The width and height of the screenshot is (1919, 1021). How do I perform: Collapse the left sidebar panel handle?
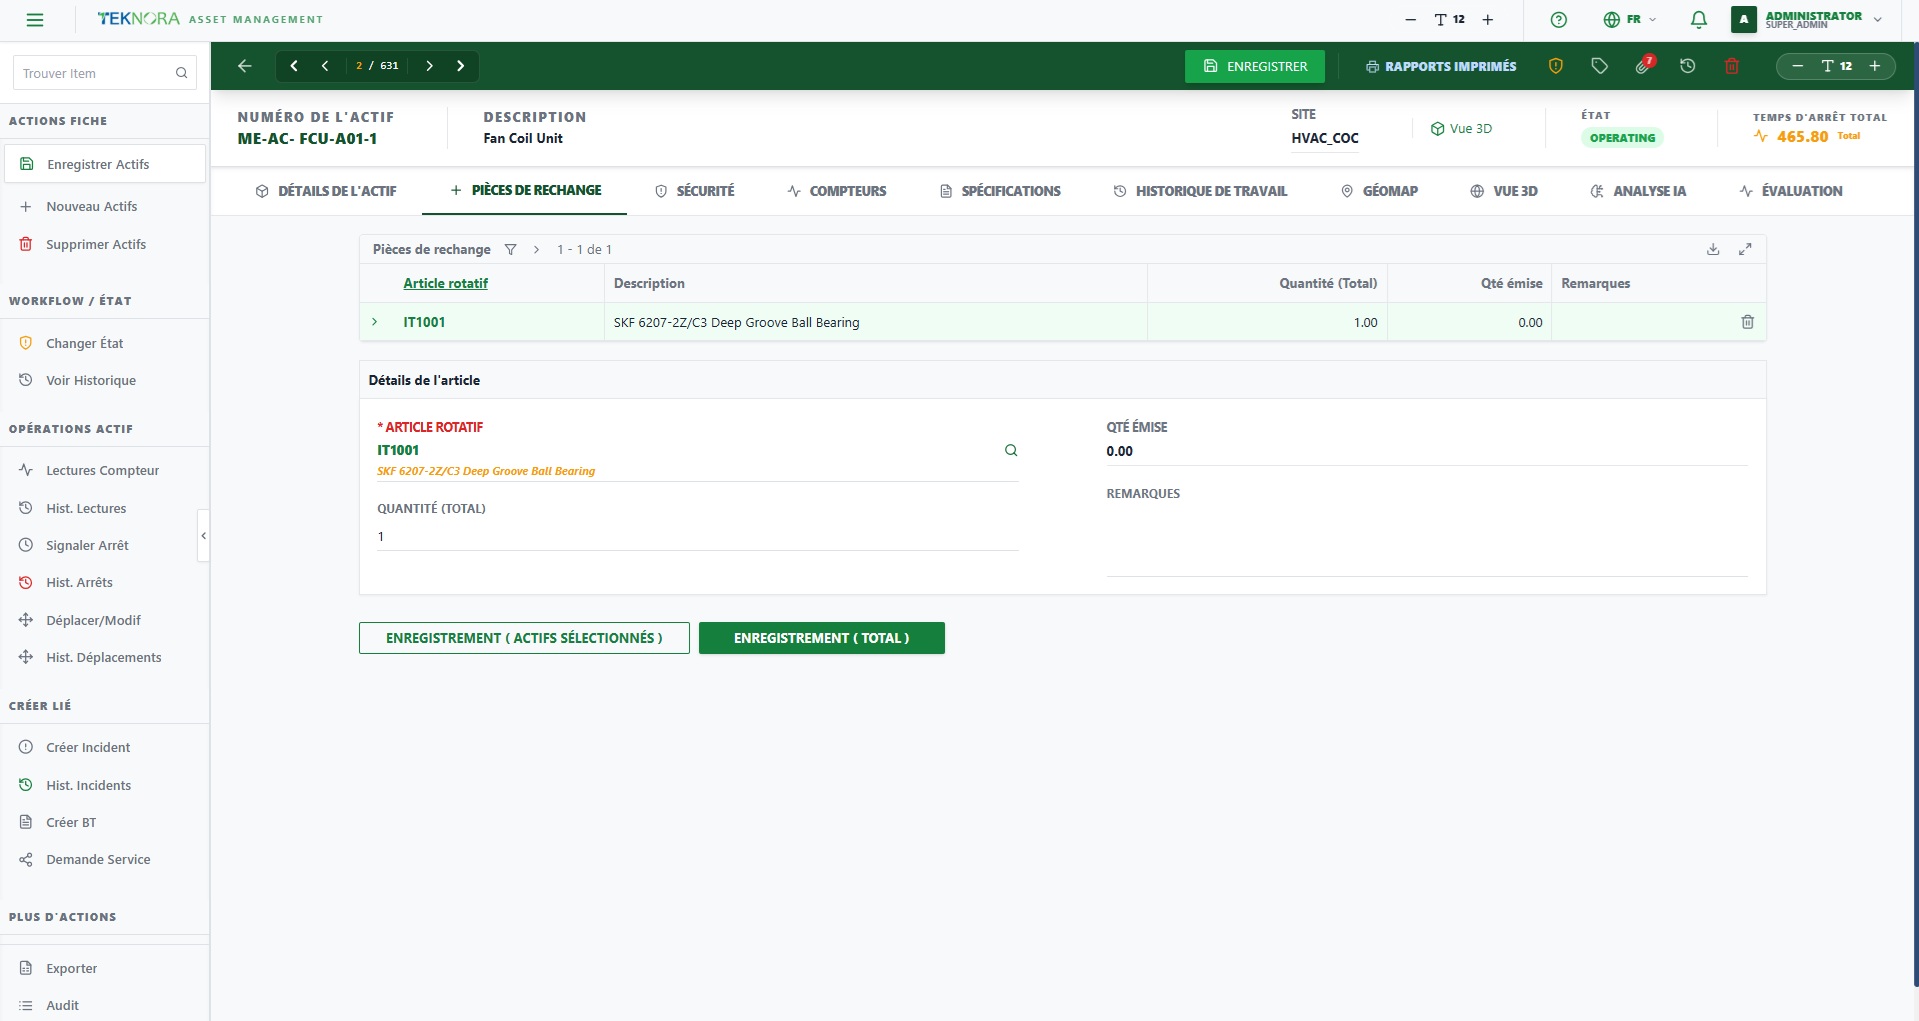tap(204, 536)
